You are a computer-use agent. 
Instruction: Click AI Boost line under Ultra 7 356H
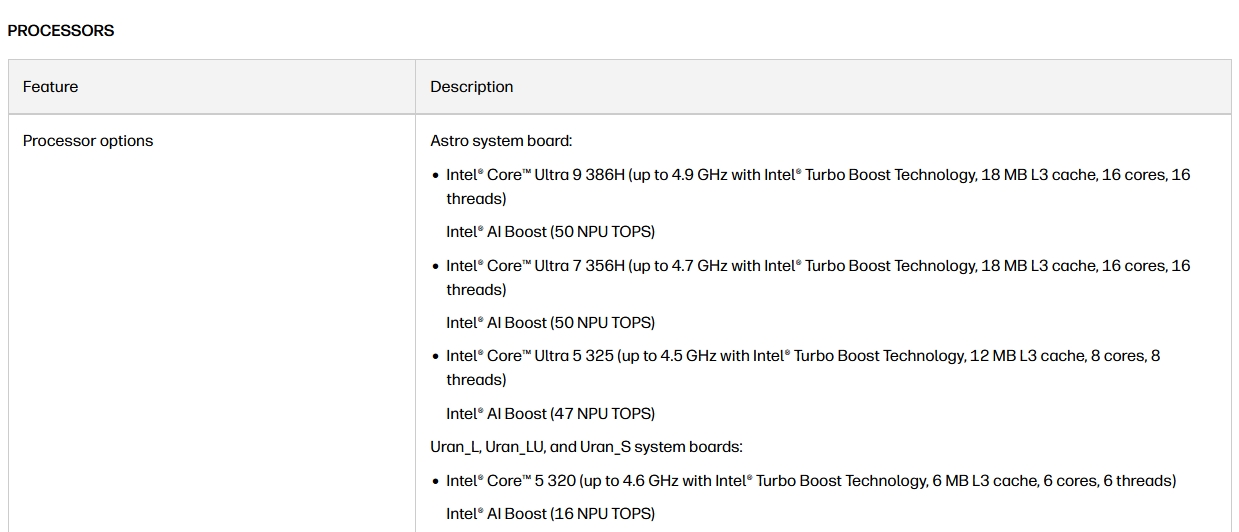pyautogui.click(x=551, y=323)
